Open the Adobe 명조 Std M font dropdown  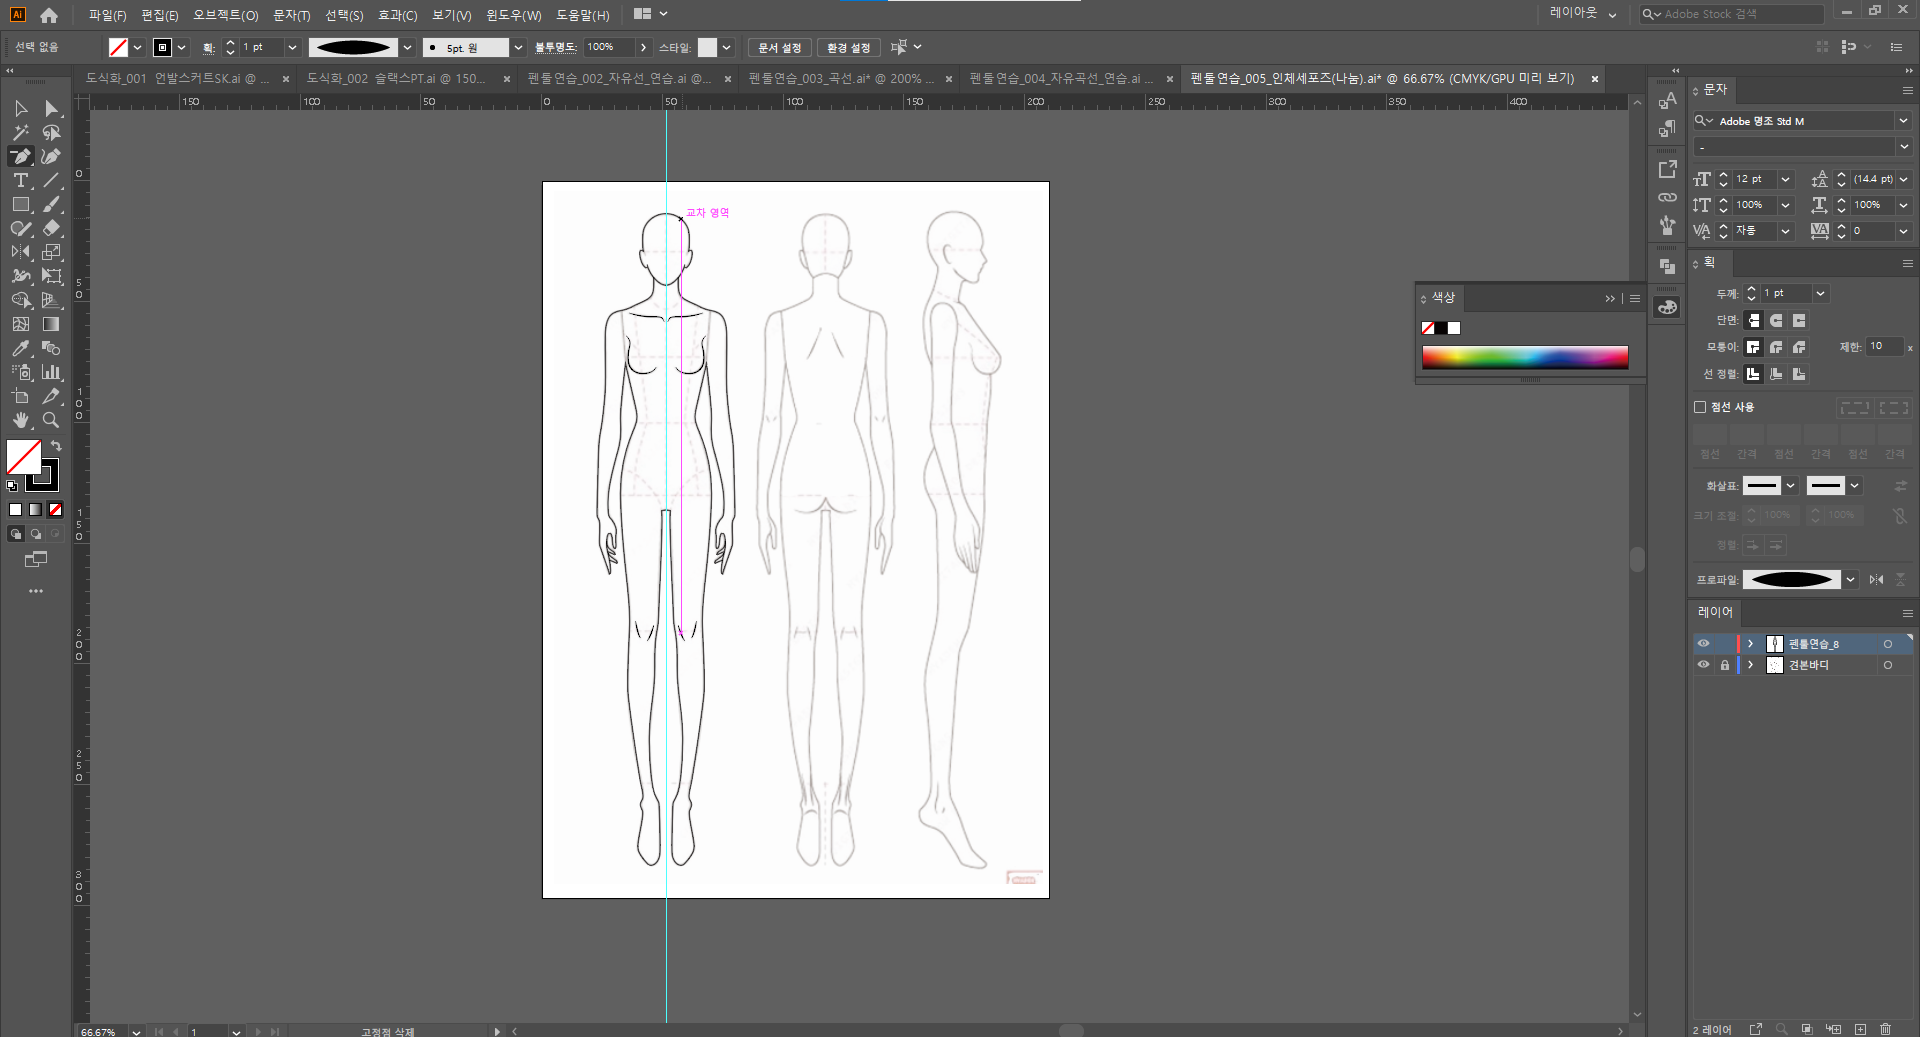point(1902,121)
